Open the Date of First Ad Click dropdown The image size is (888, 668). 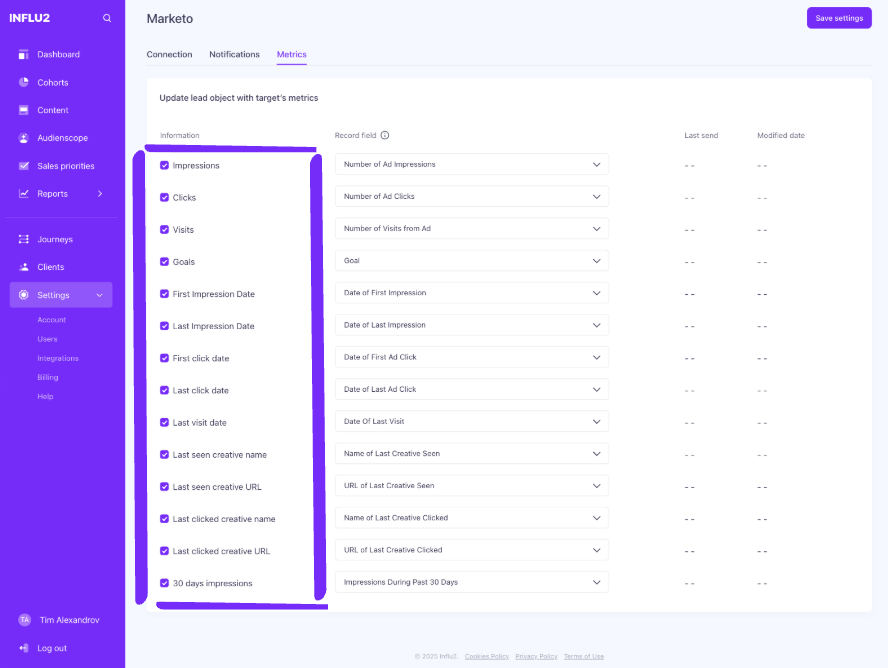(x=472, y=357)
